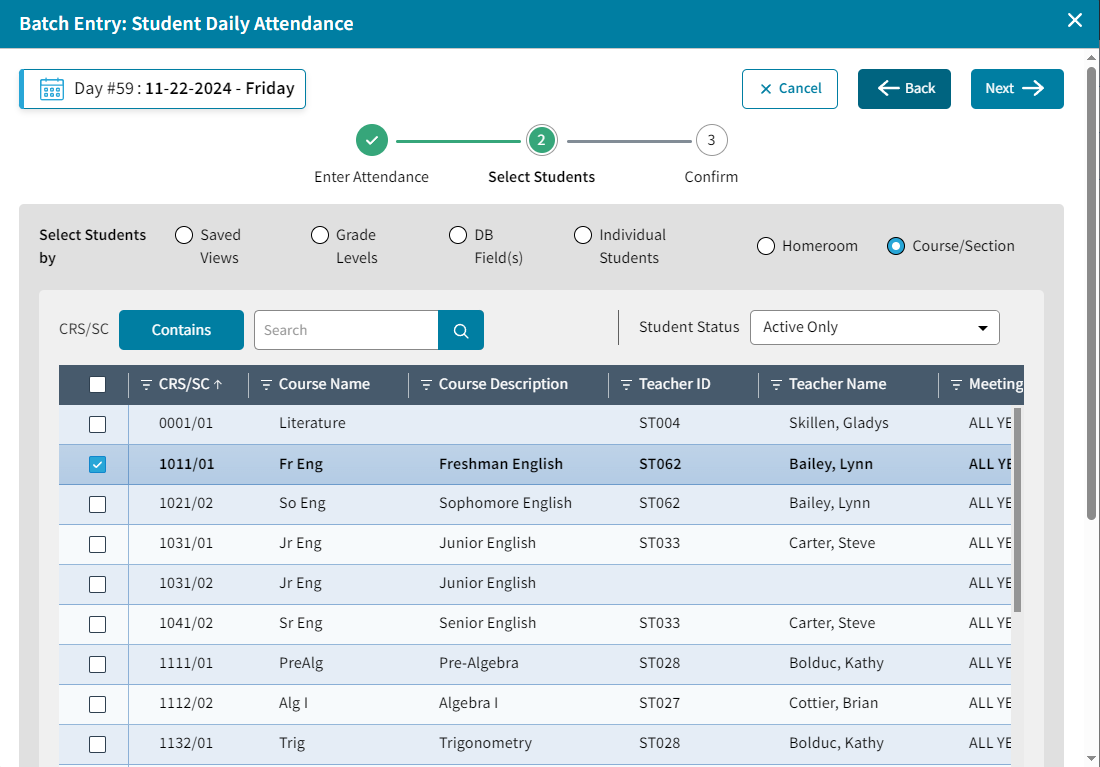Select the Homeroom radio option
This screenshot has height=767, width=1100.
click(x=766, y=246)
